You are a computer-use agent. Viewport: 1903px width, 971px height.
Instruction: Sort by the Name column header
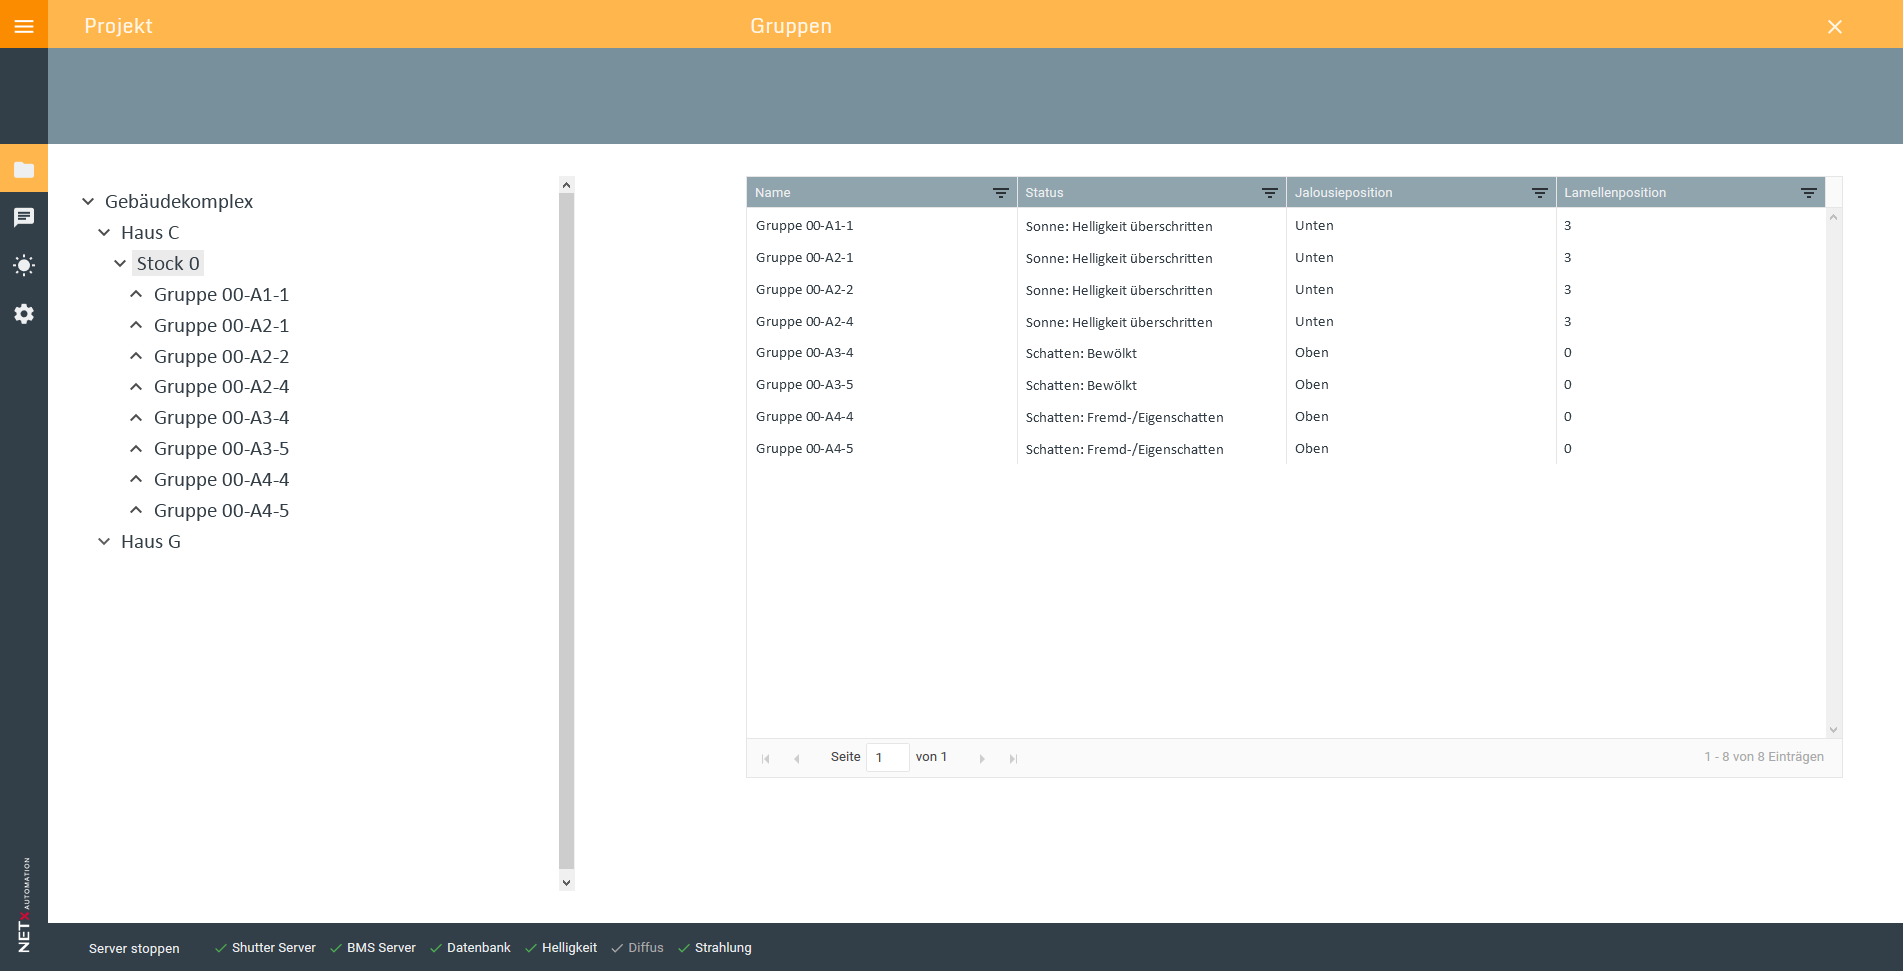tap(773, 193)
